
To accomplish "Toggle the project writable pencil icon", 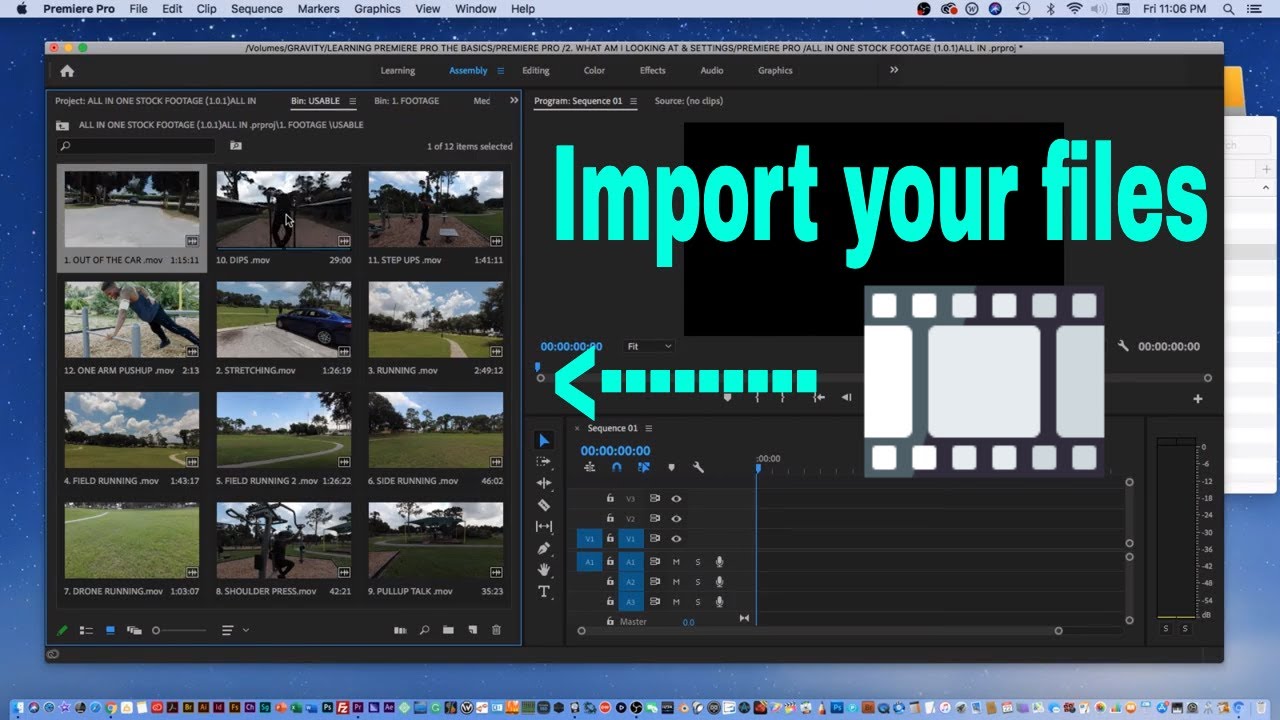I will [x=62, y=631].
